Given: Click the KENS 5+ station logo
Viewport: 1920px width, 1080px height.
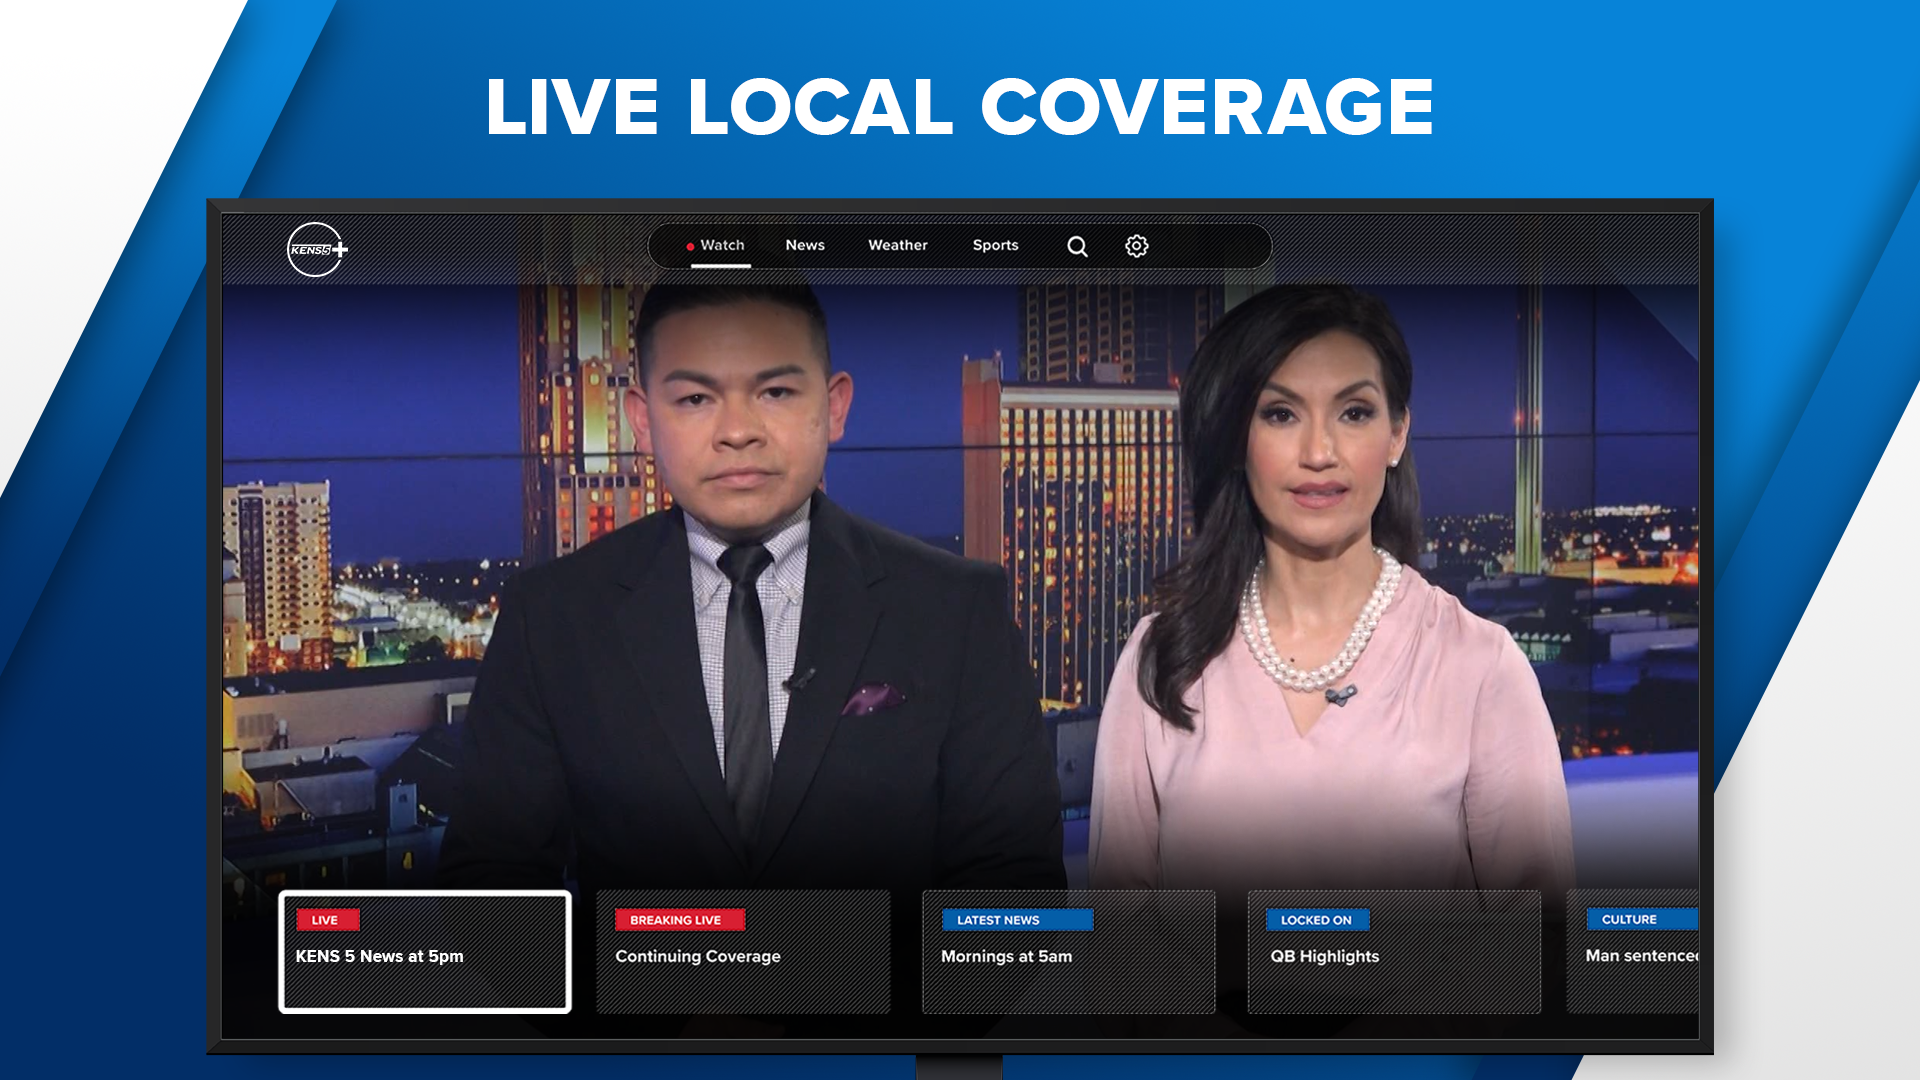Looking at the screenshot, I should (311, 248).
